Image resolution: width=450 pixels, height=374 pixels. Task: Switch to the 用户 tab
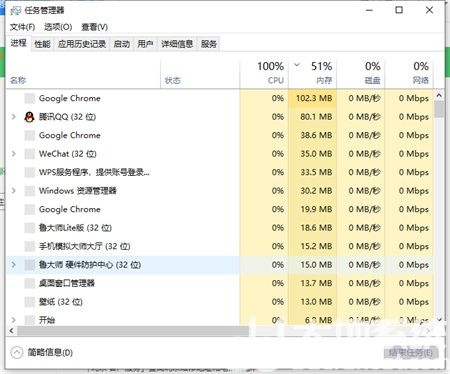(145, 44)
